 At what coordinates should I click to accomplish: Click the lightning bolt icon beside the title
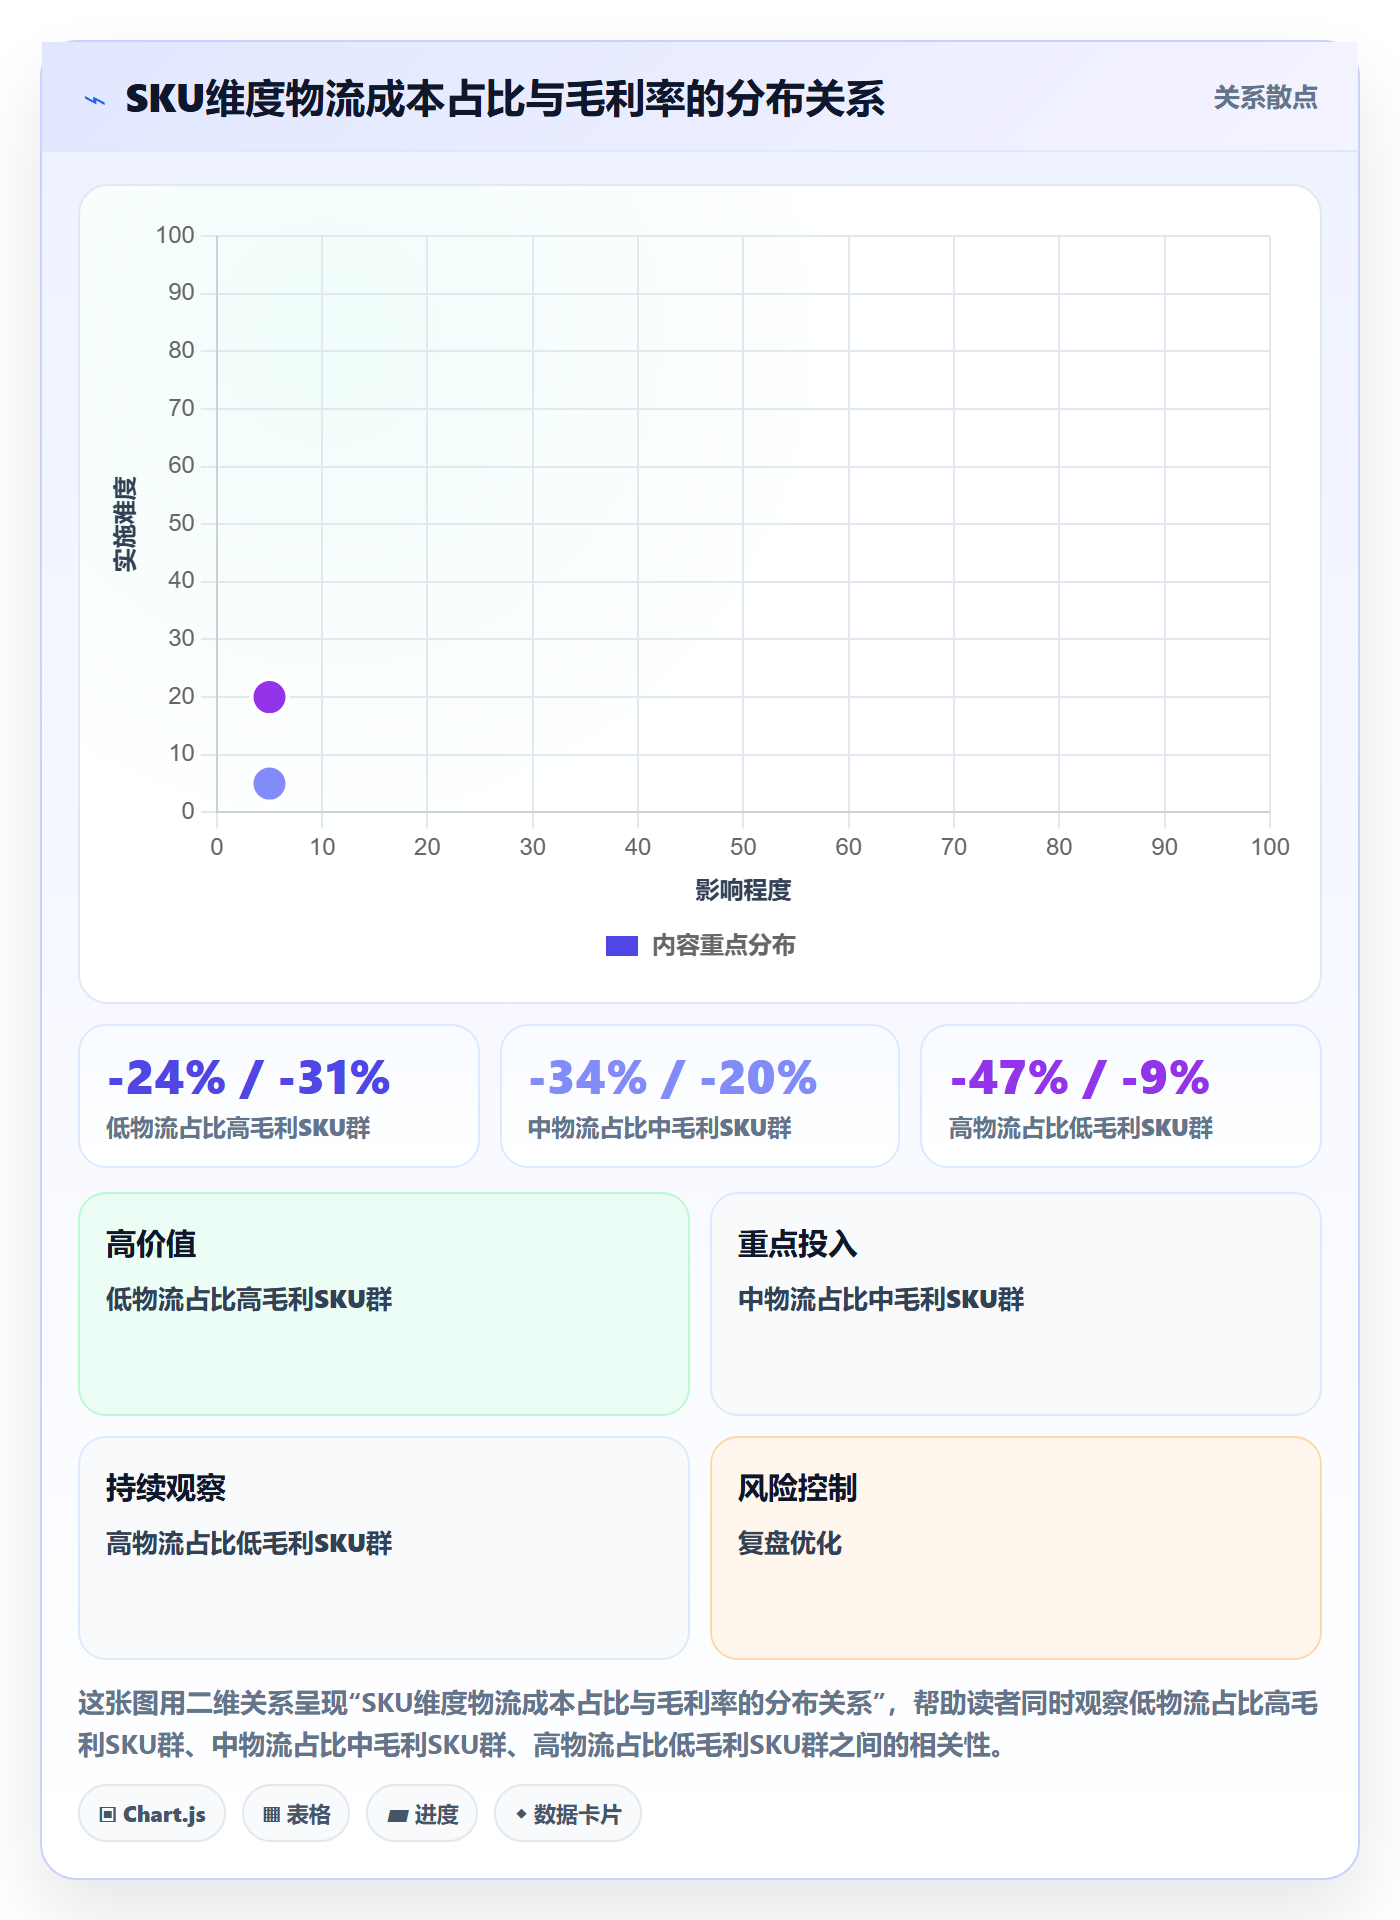95,100
